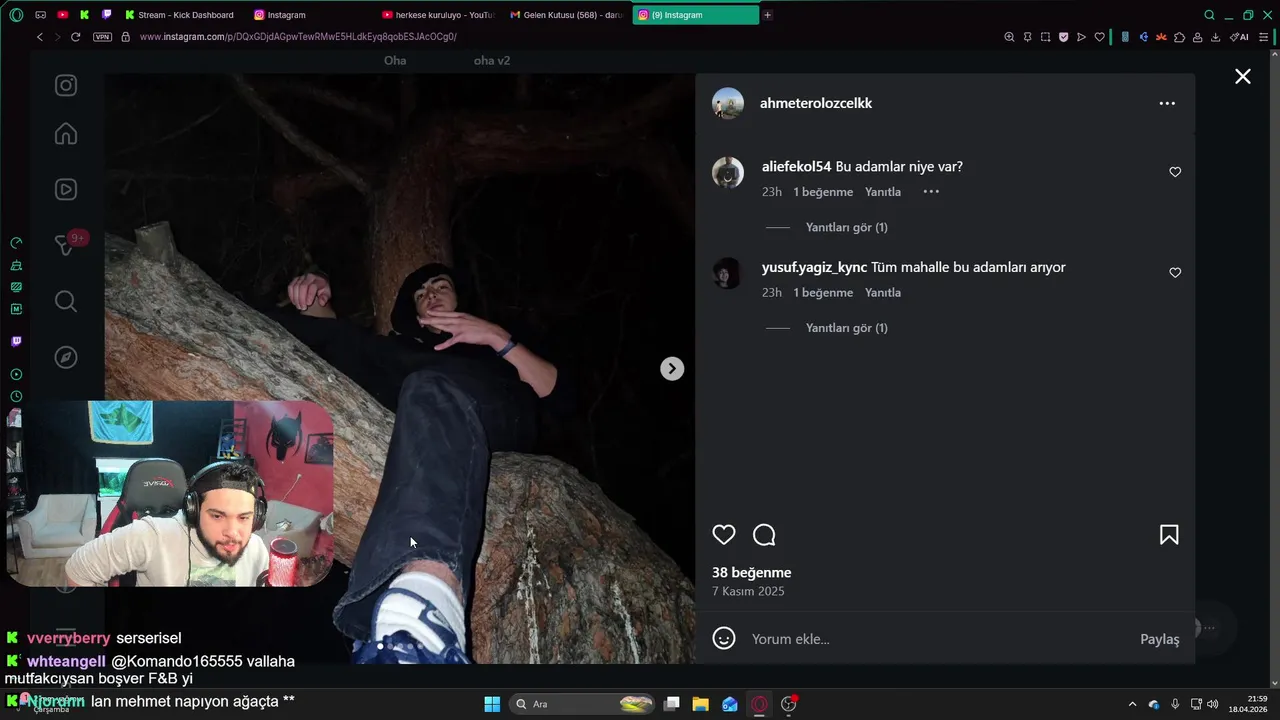Open Reels from the Instagram sidebar
Image resolution: width=1280 pixels, height=720 pixels.
point(66,189)
